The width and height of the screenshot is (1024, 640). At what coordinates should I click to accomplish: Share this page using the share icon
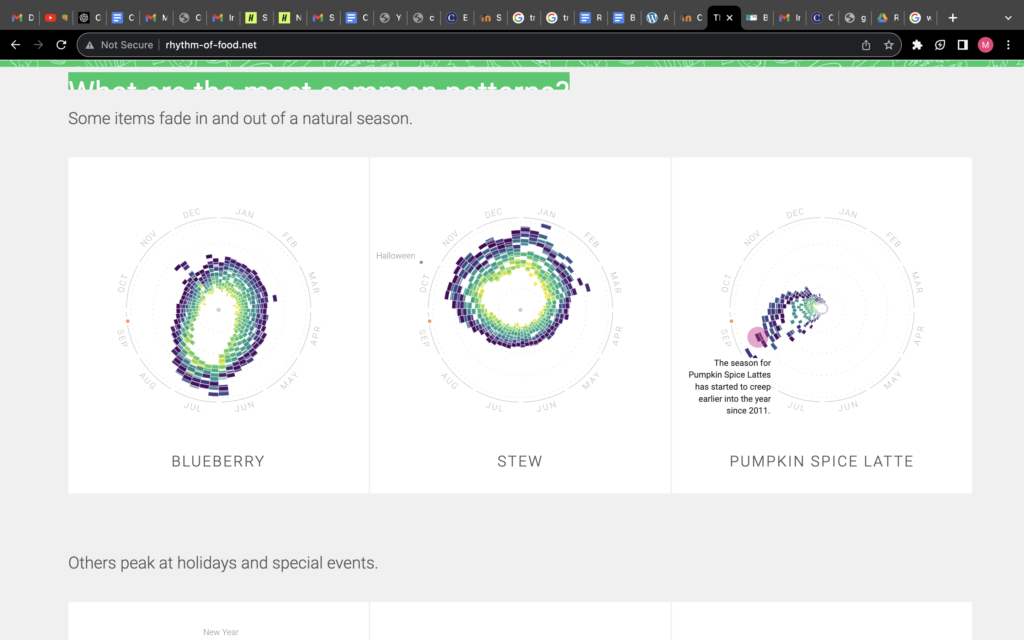[x=866, y=45]
